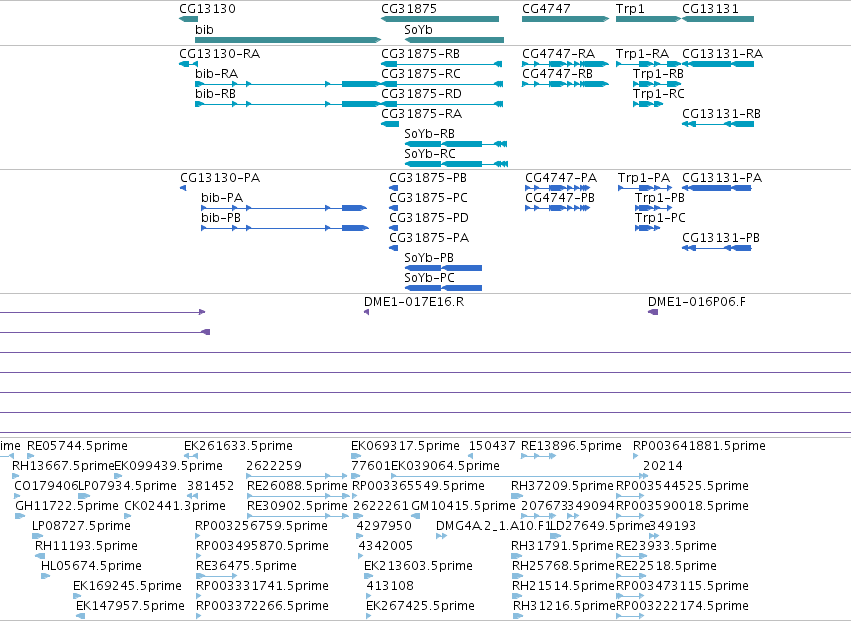Image resolution: width=851 pixels, height=621 pixels.
Task: Select the CG13131-RB transcript
Action: (718, 124)
